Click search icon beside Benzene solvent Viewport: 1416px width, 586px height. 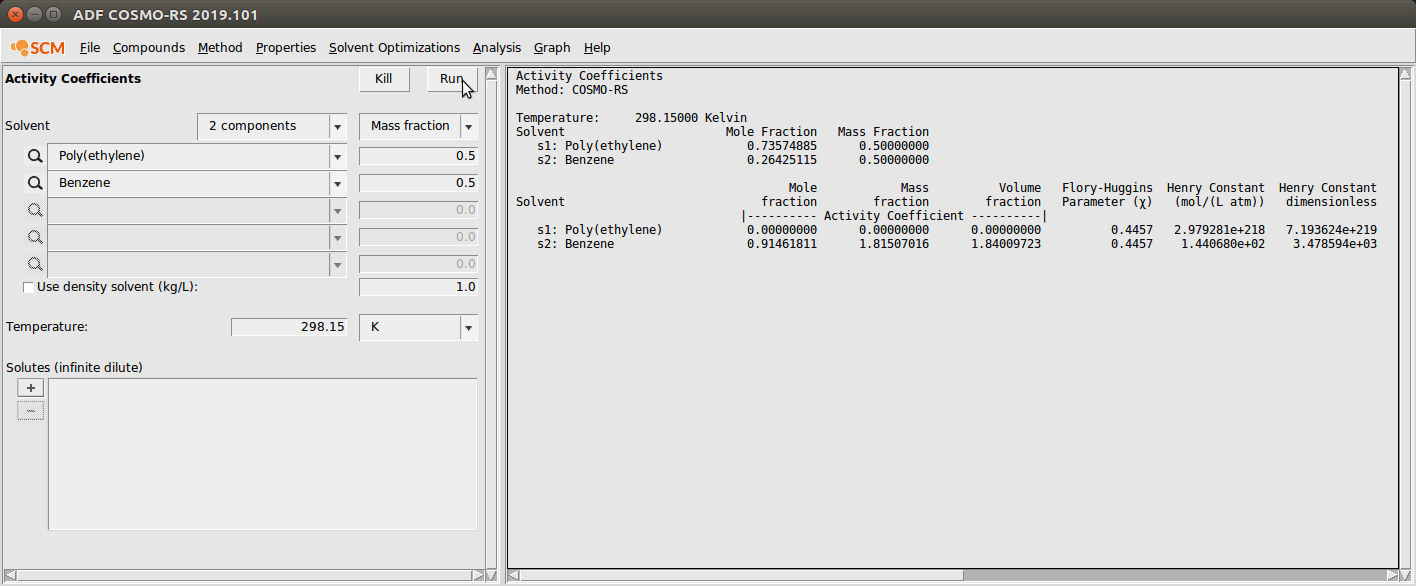[x=35, y=183]
